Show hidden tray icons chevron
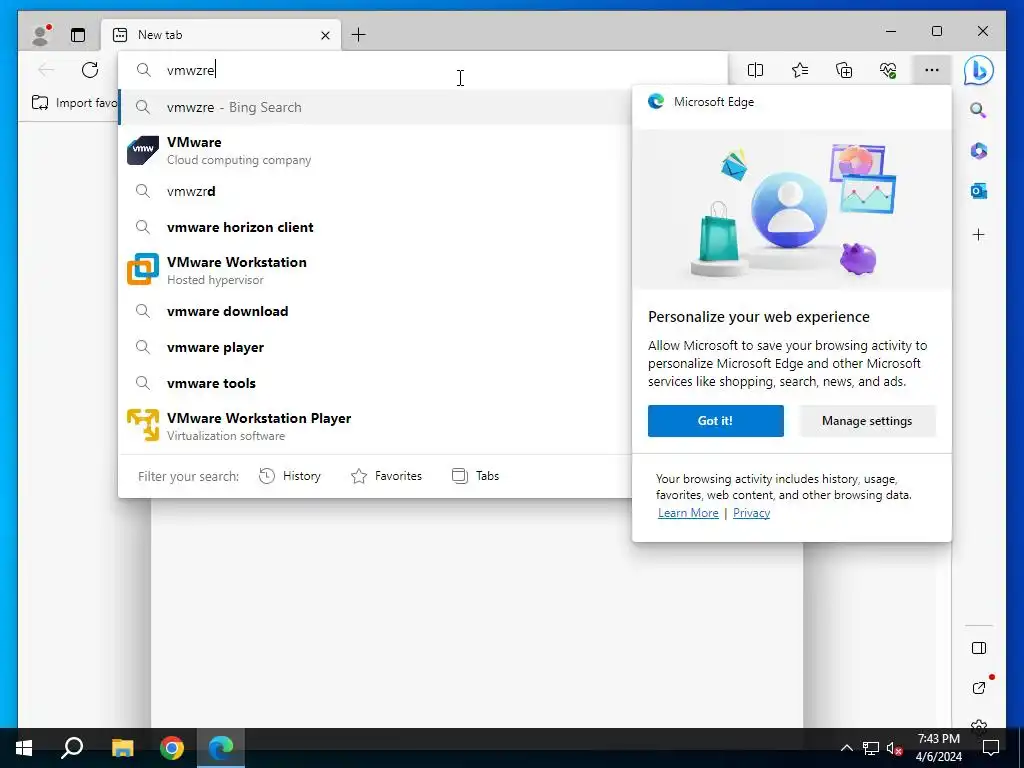 click(x=846, y=748)
